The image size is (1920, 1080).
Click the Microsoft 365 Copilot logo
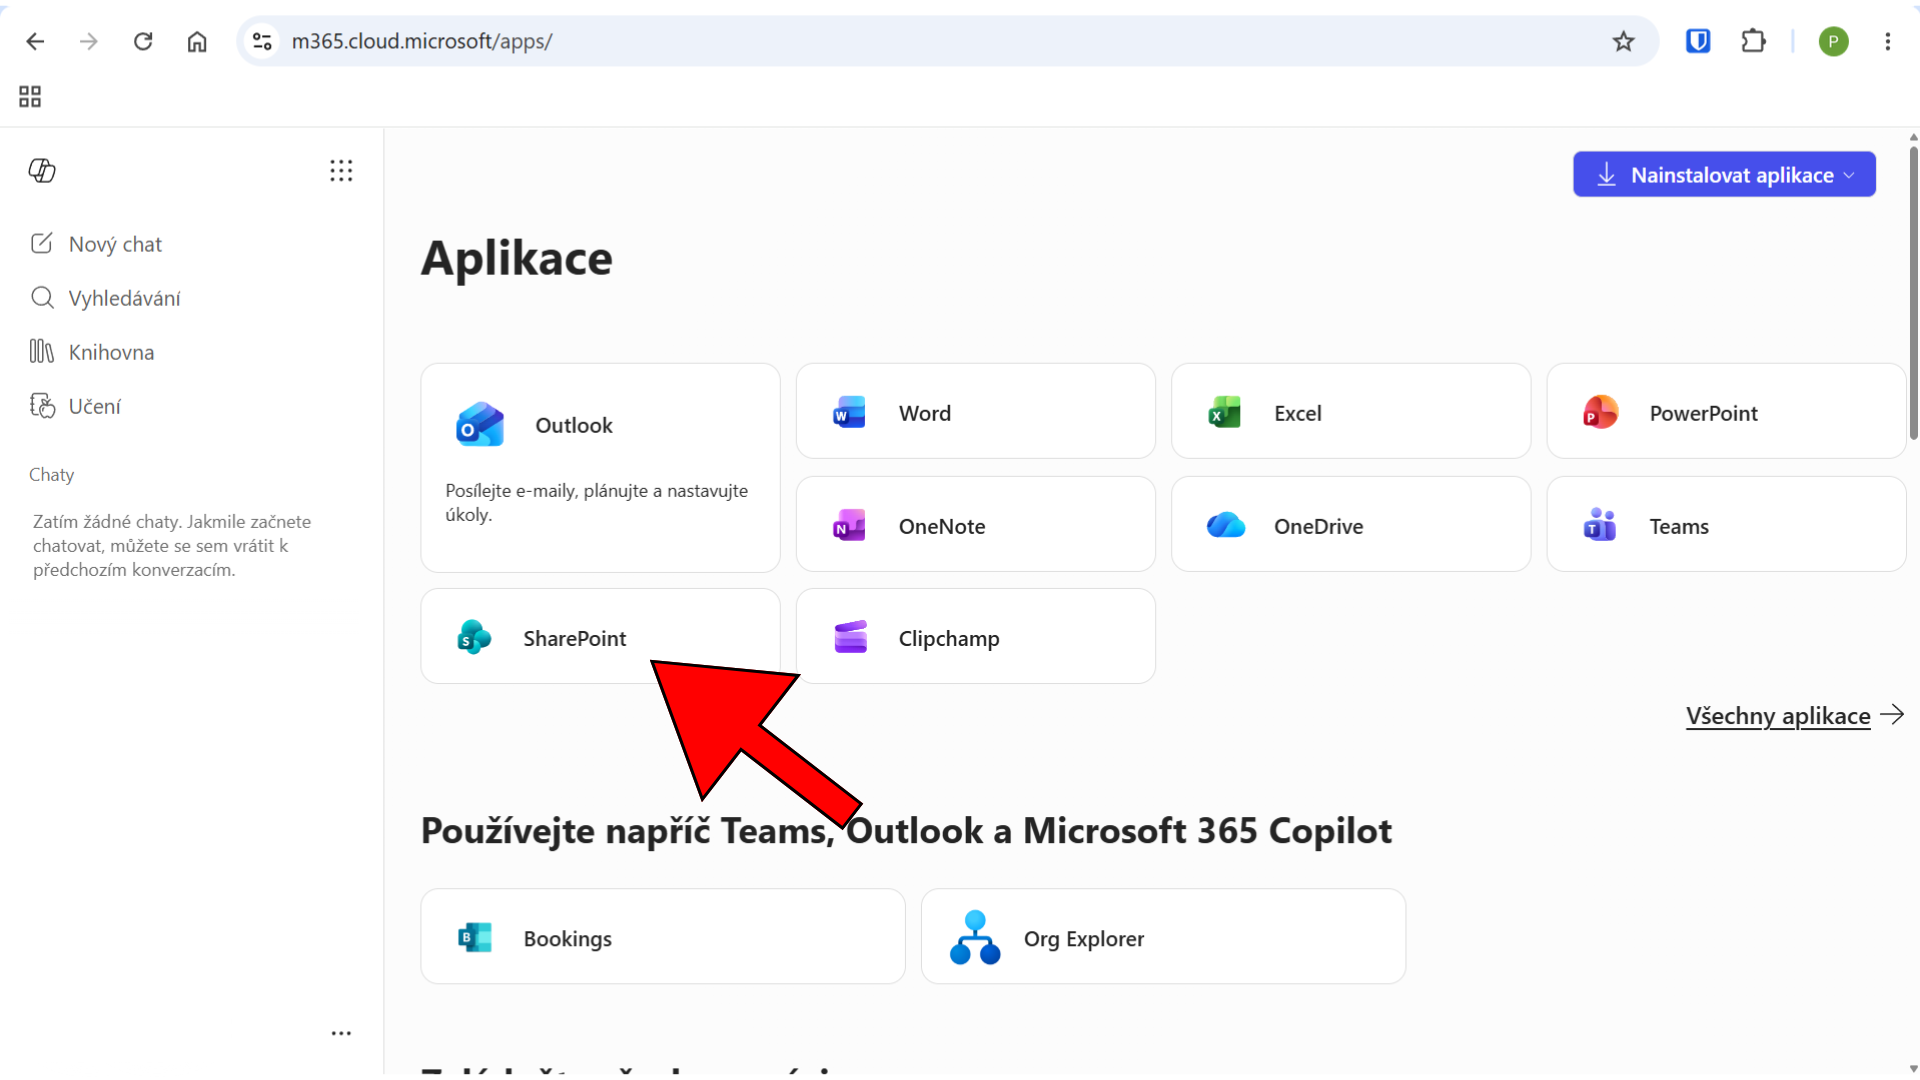click(42, 171)
